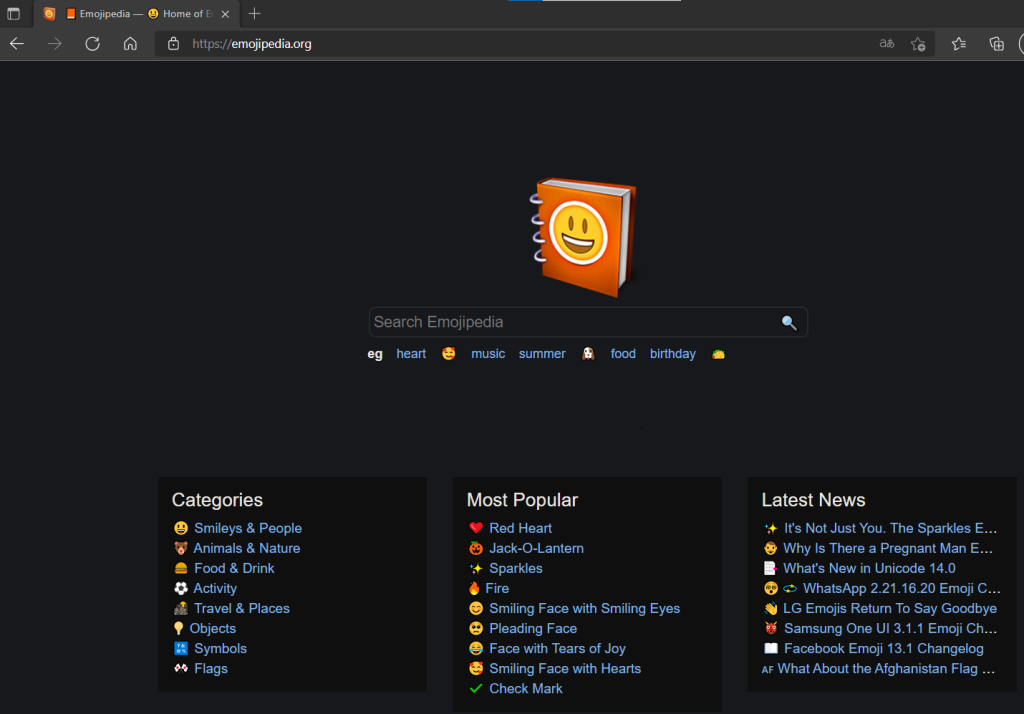Click the browser Forward arrow

(55, 44)
